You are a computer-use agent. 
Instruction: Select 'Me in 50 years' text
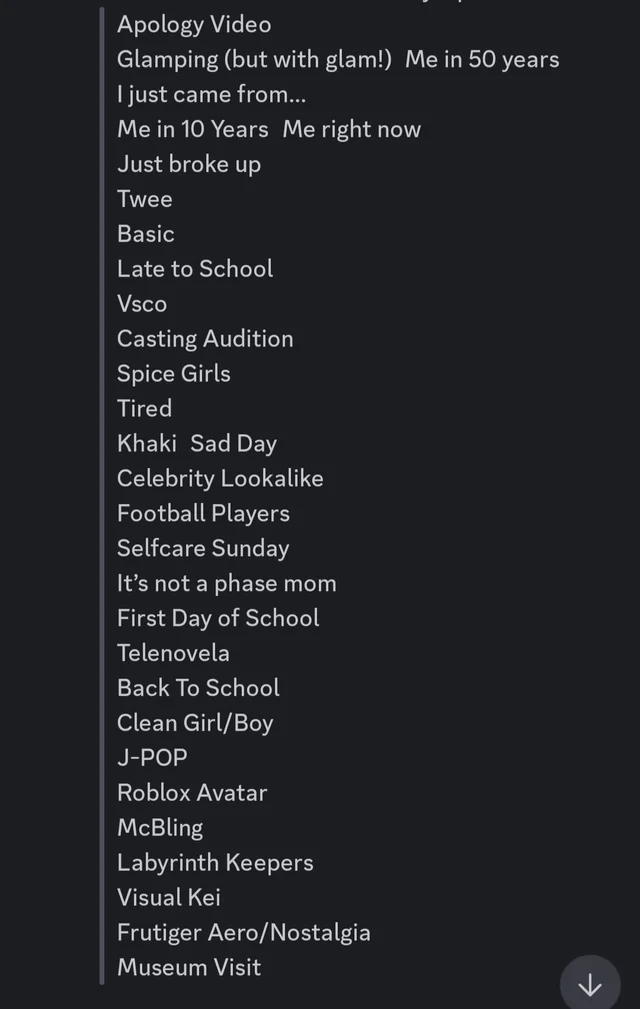click(482, 59)
